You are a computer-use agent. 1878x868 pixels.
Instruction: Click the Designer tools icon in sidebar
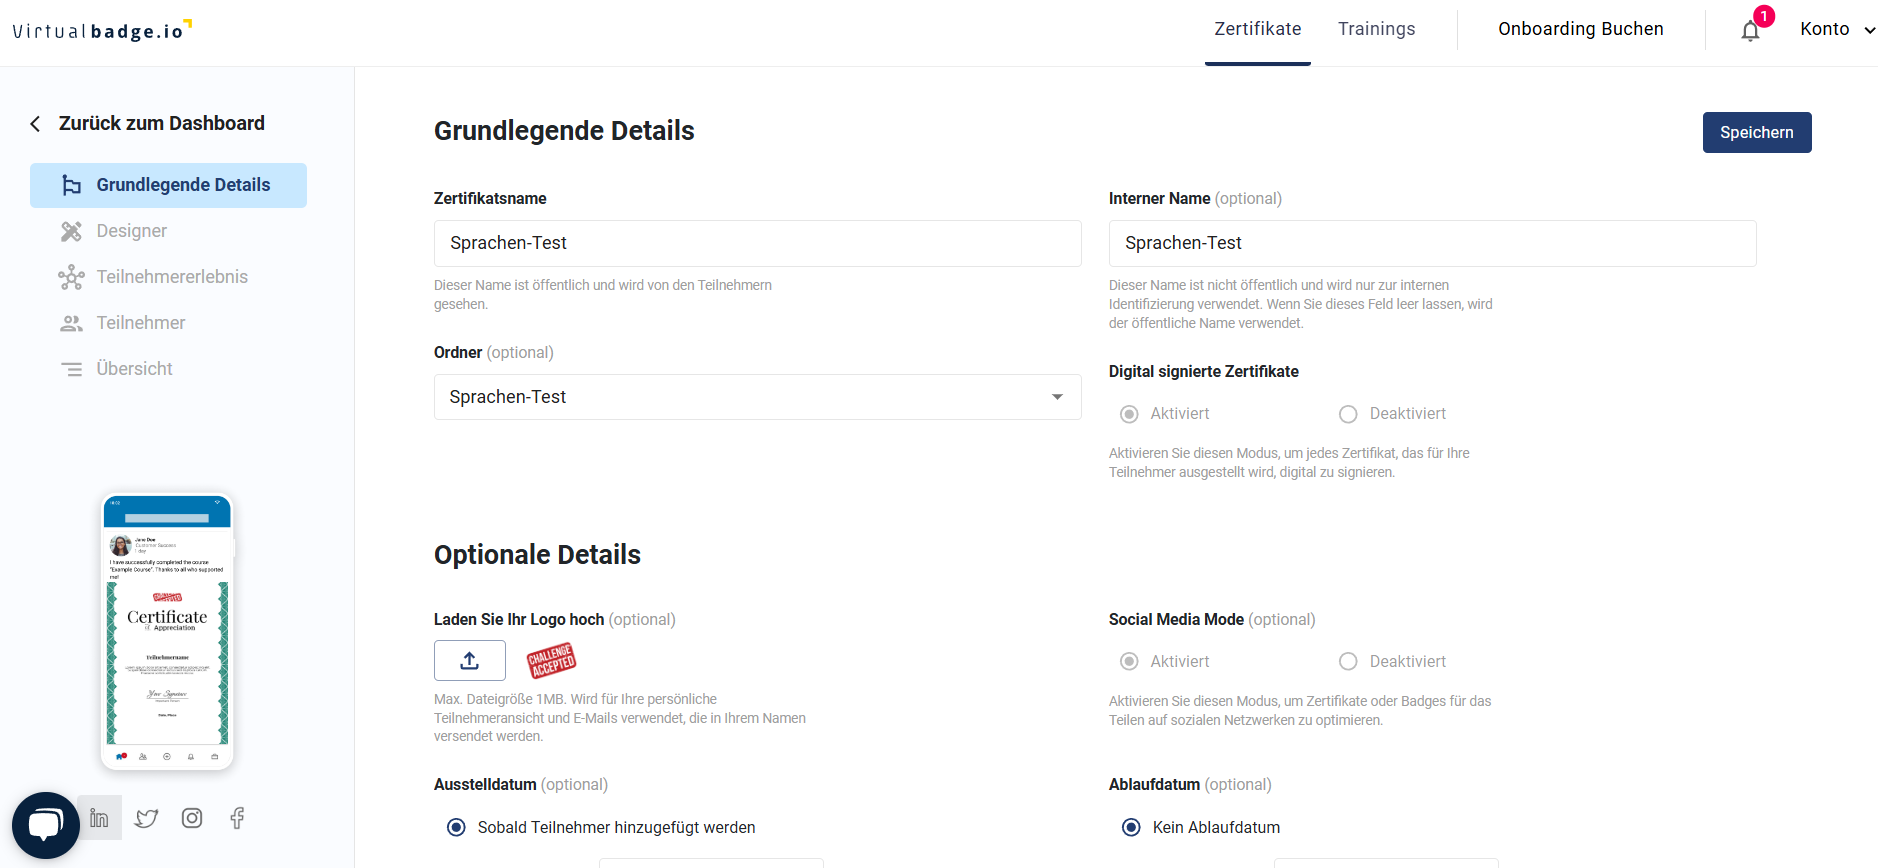[x=71, y=231]
